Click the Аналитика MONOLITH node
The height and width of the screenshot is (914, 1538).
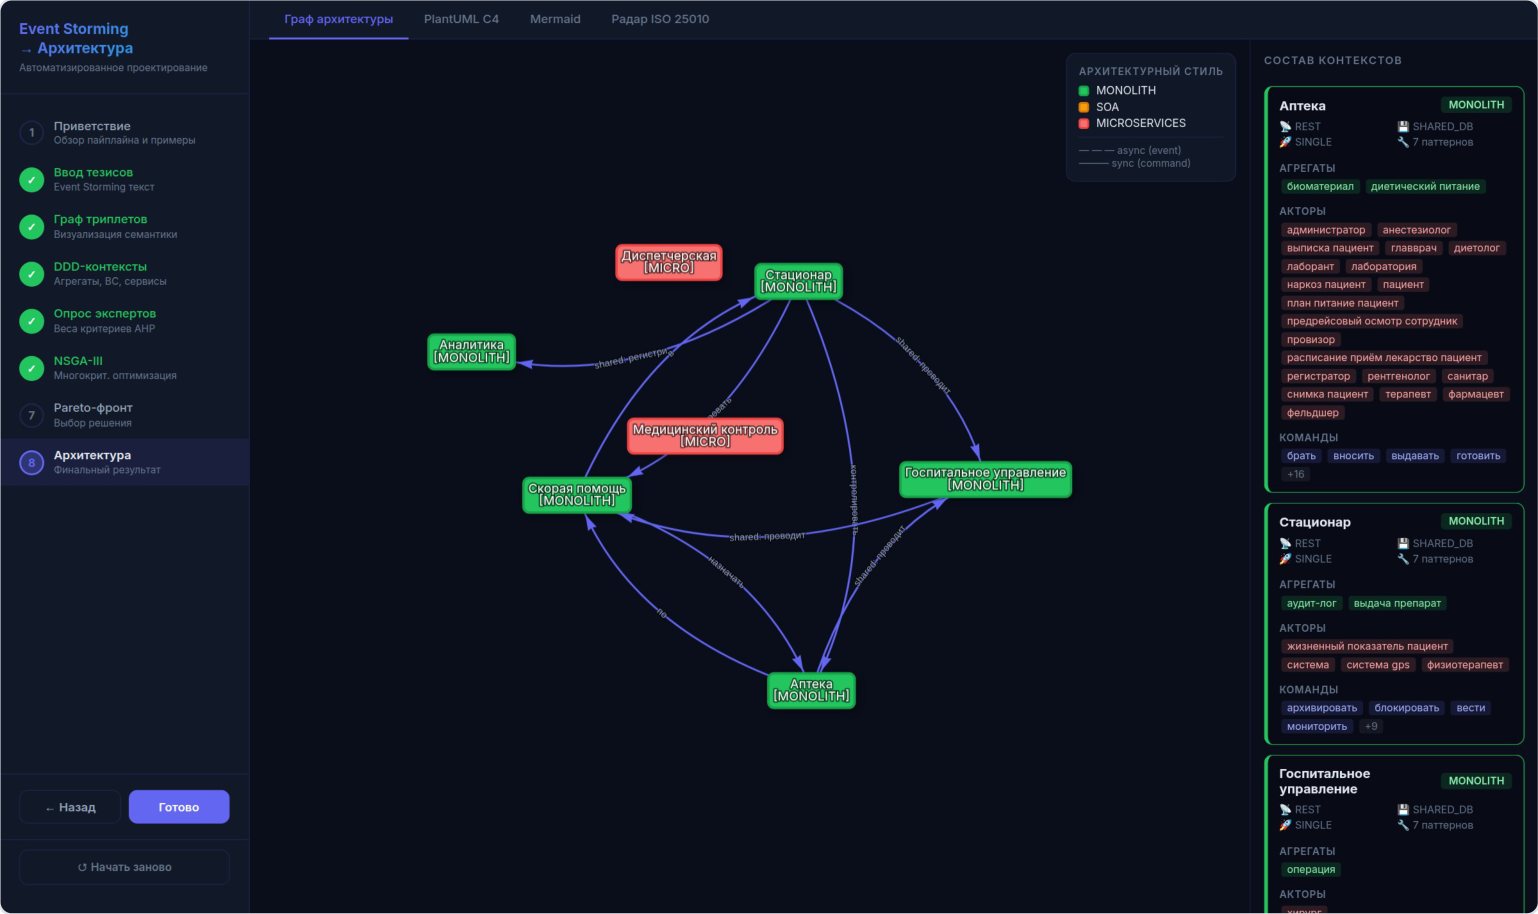click(x=471, y=351)
